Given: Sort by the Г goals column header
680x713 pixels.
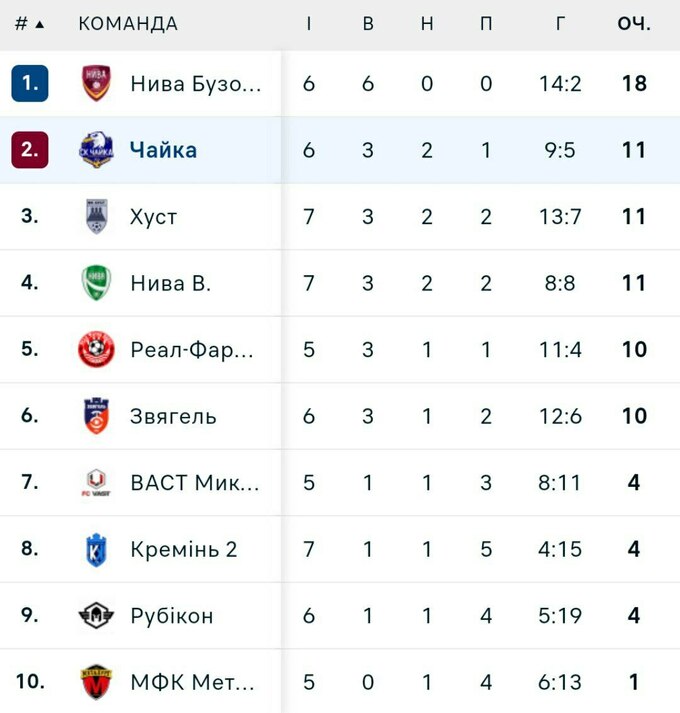Looking at the screenshot, I should click(560, 24).
